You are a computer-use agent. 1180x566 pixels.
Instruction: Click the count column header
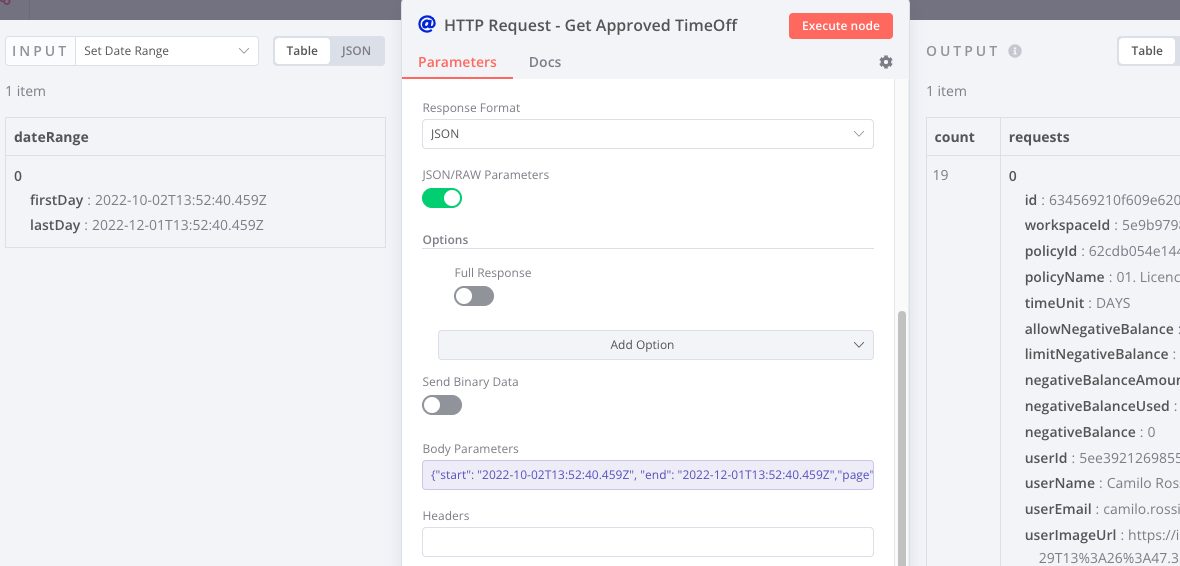point(963,137)
